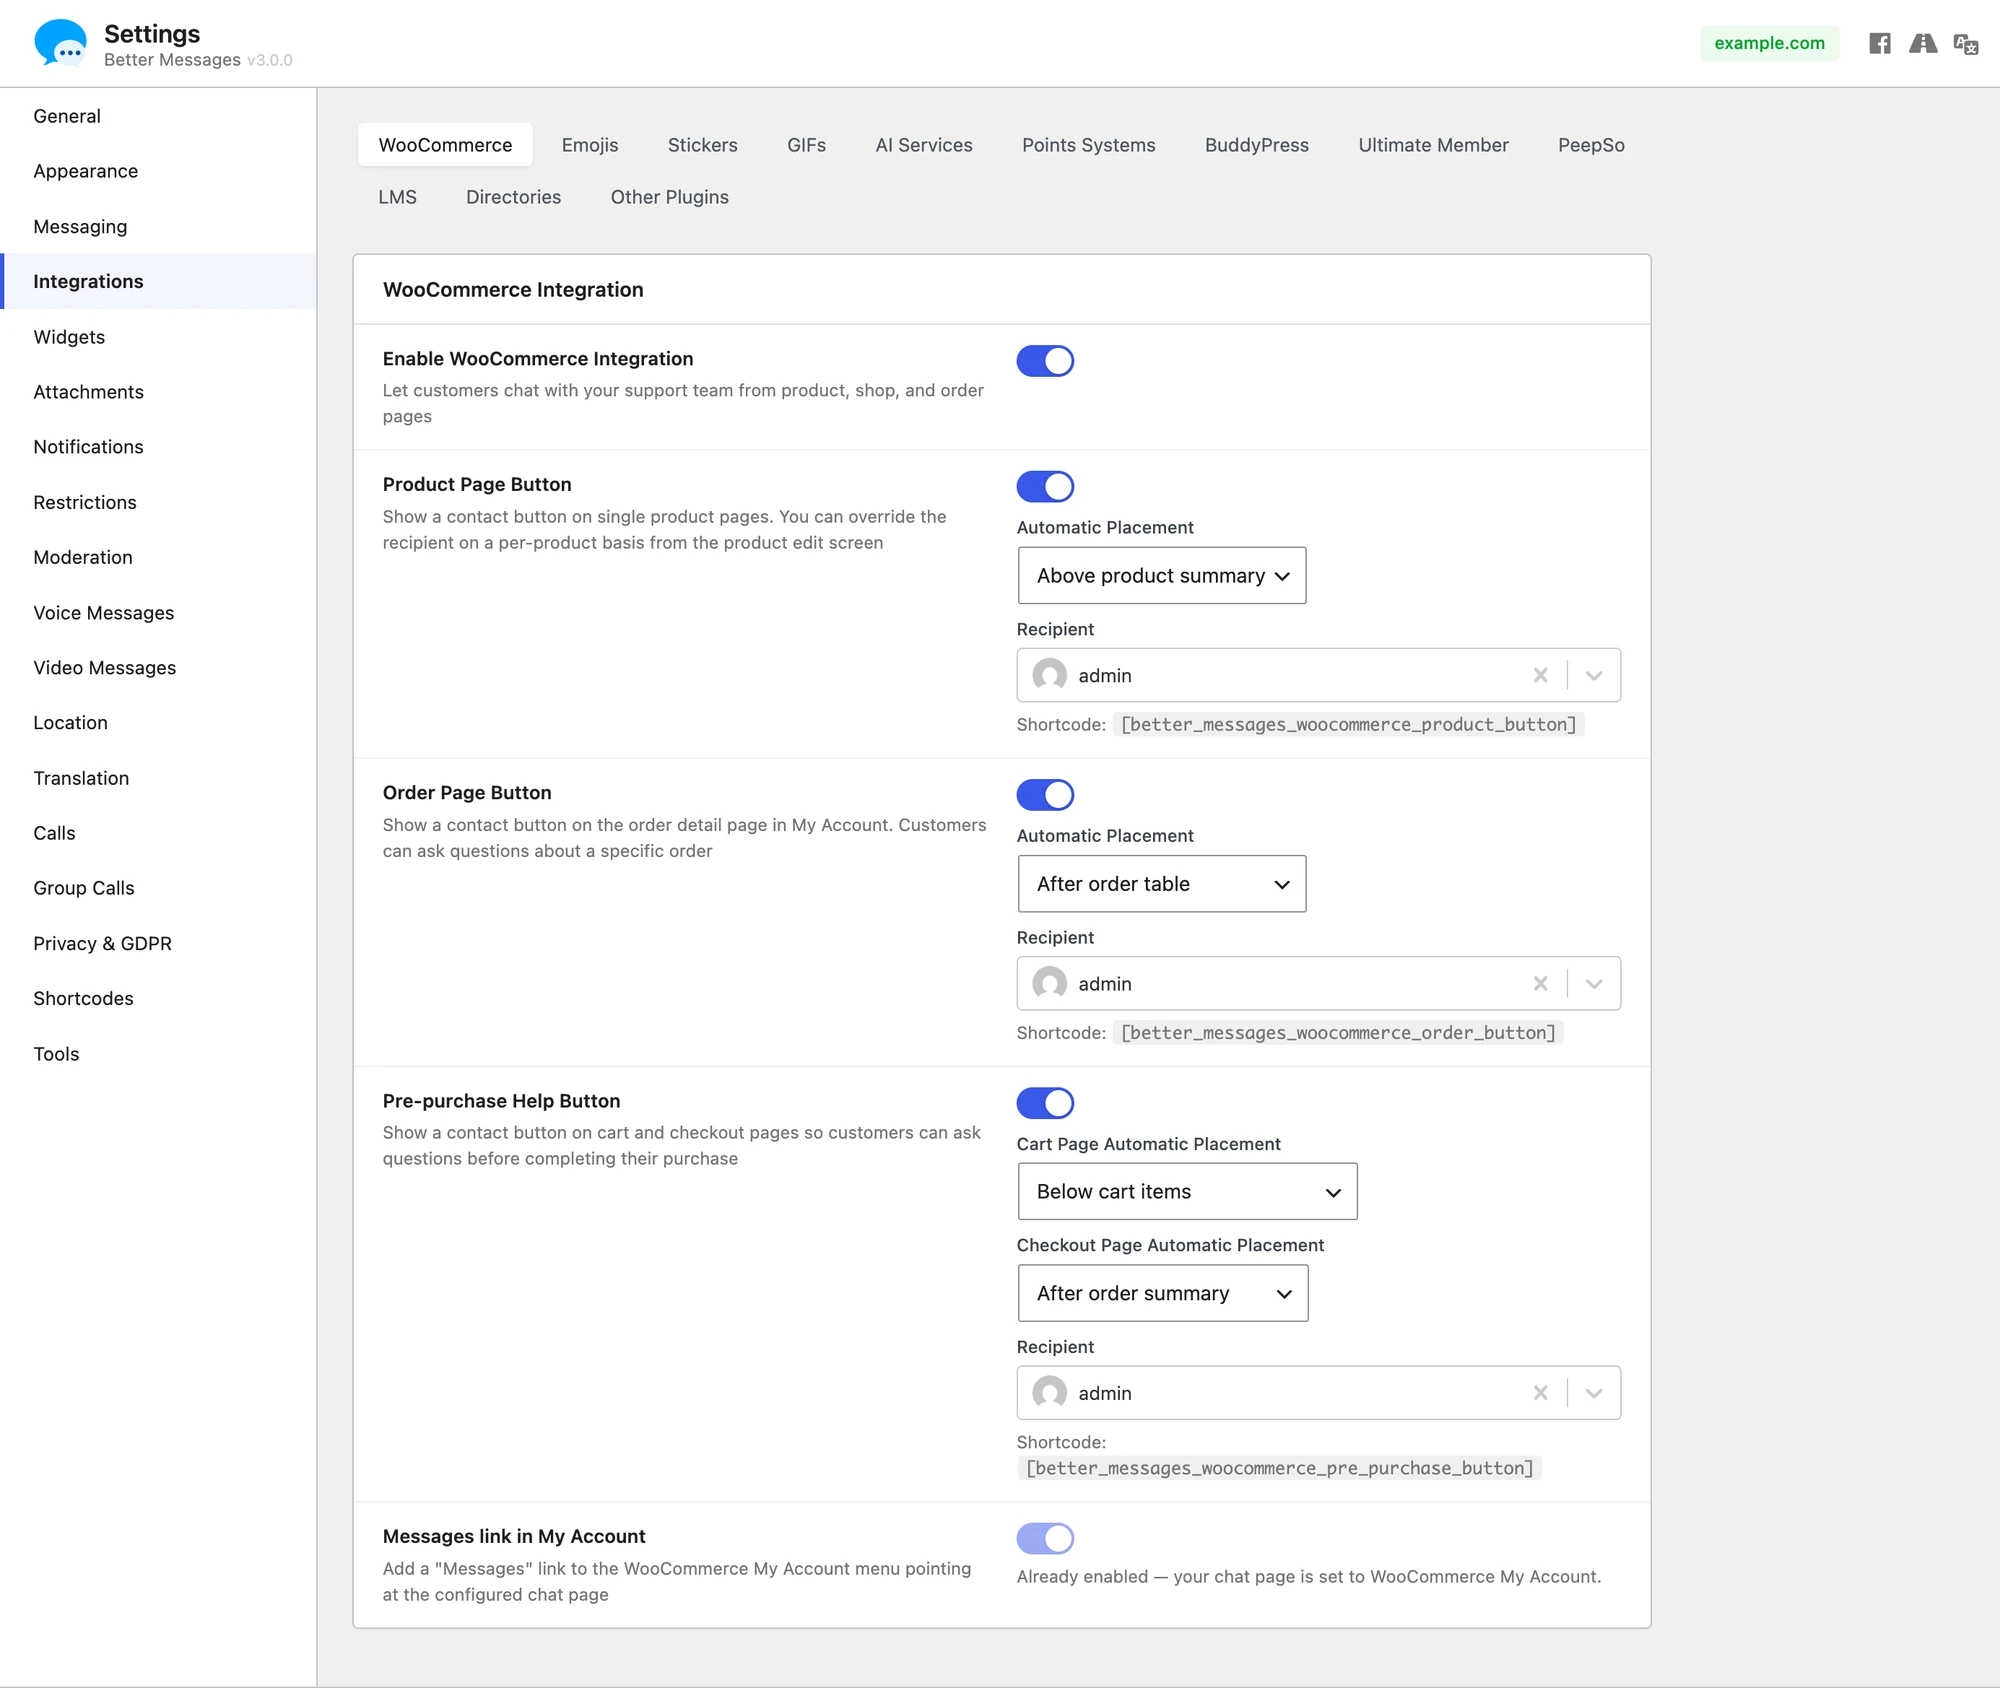Click admin avatar in Product Page recipient
This screenshot has height=1688, width=2000.
pos(1049,676)
